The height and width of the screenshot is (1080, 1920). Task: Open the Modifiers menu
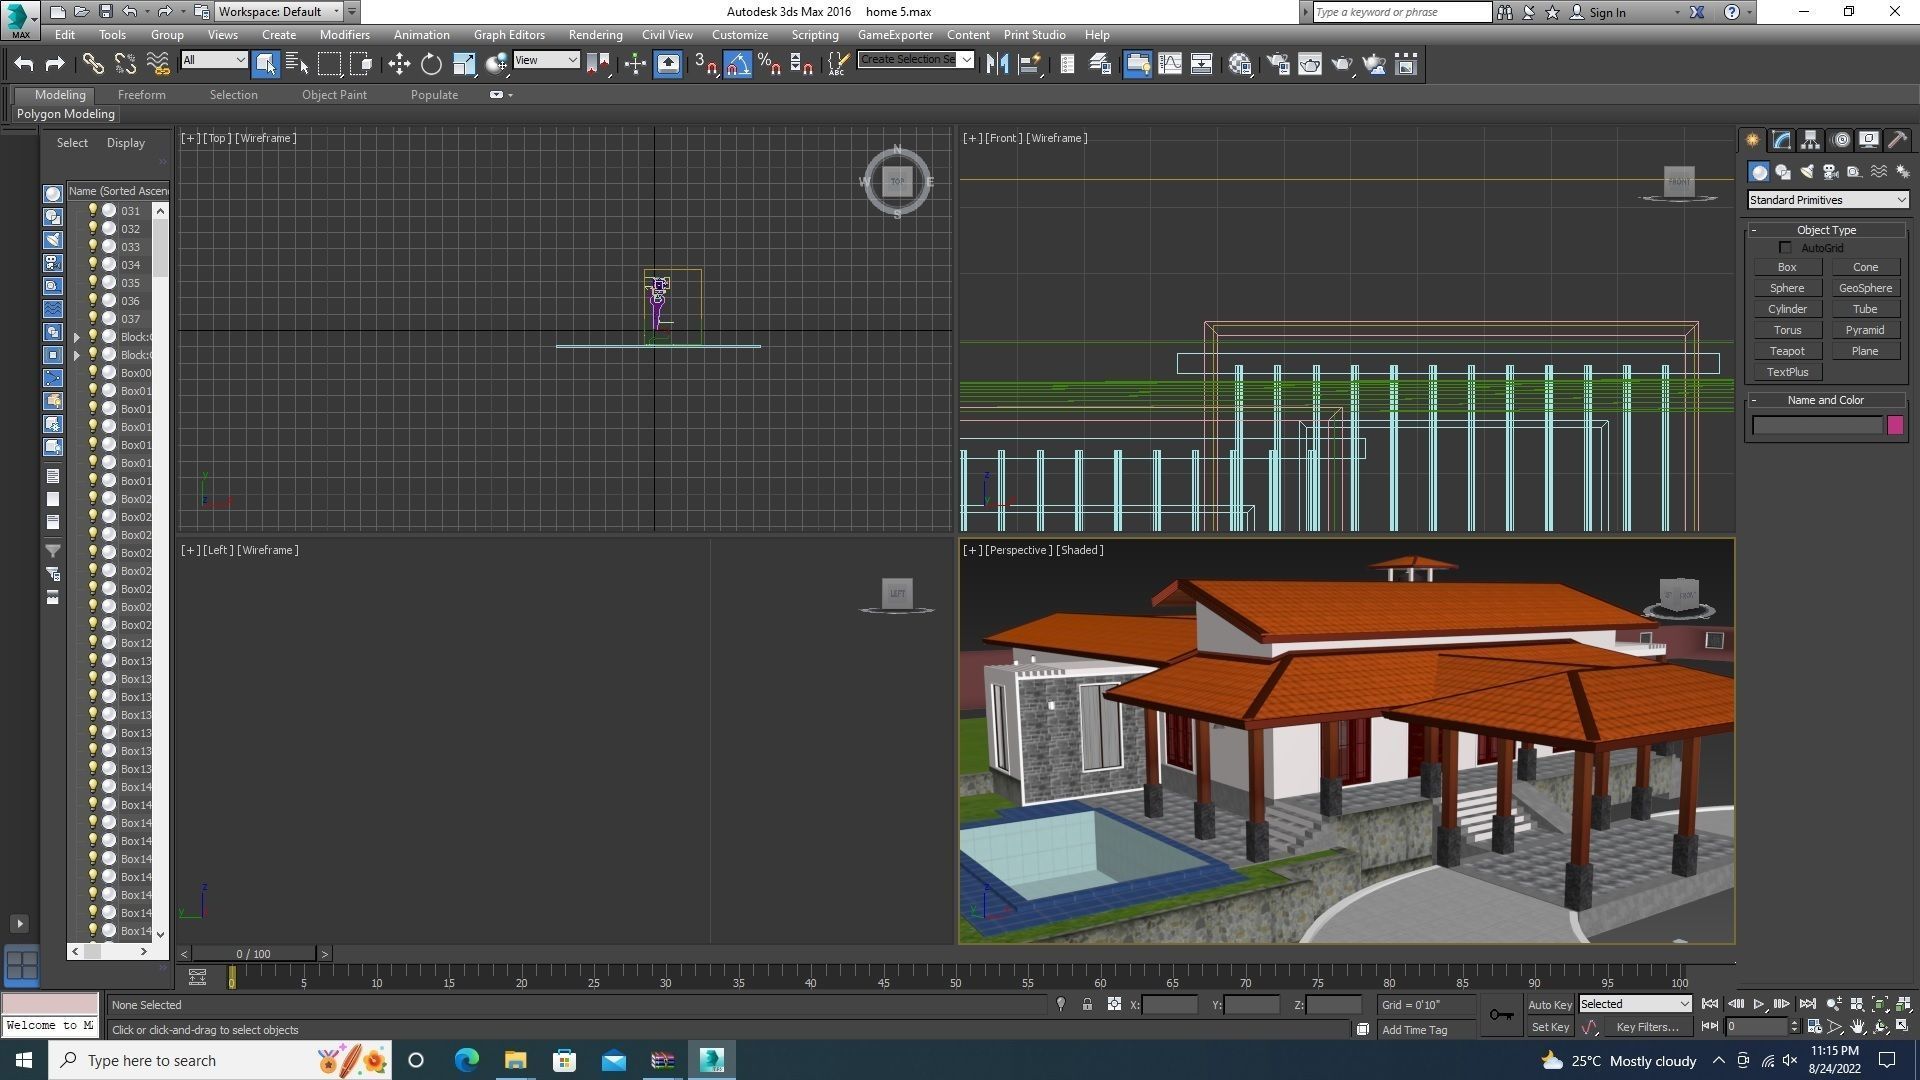(x=344, y=35)
